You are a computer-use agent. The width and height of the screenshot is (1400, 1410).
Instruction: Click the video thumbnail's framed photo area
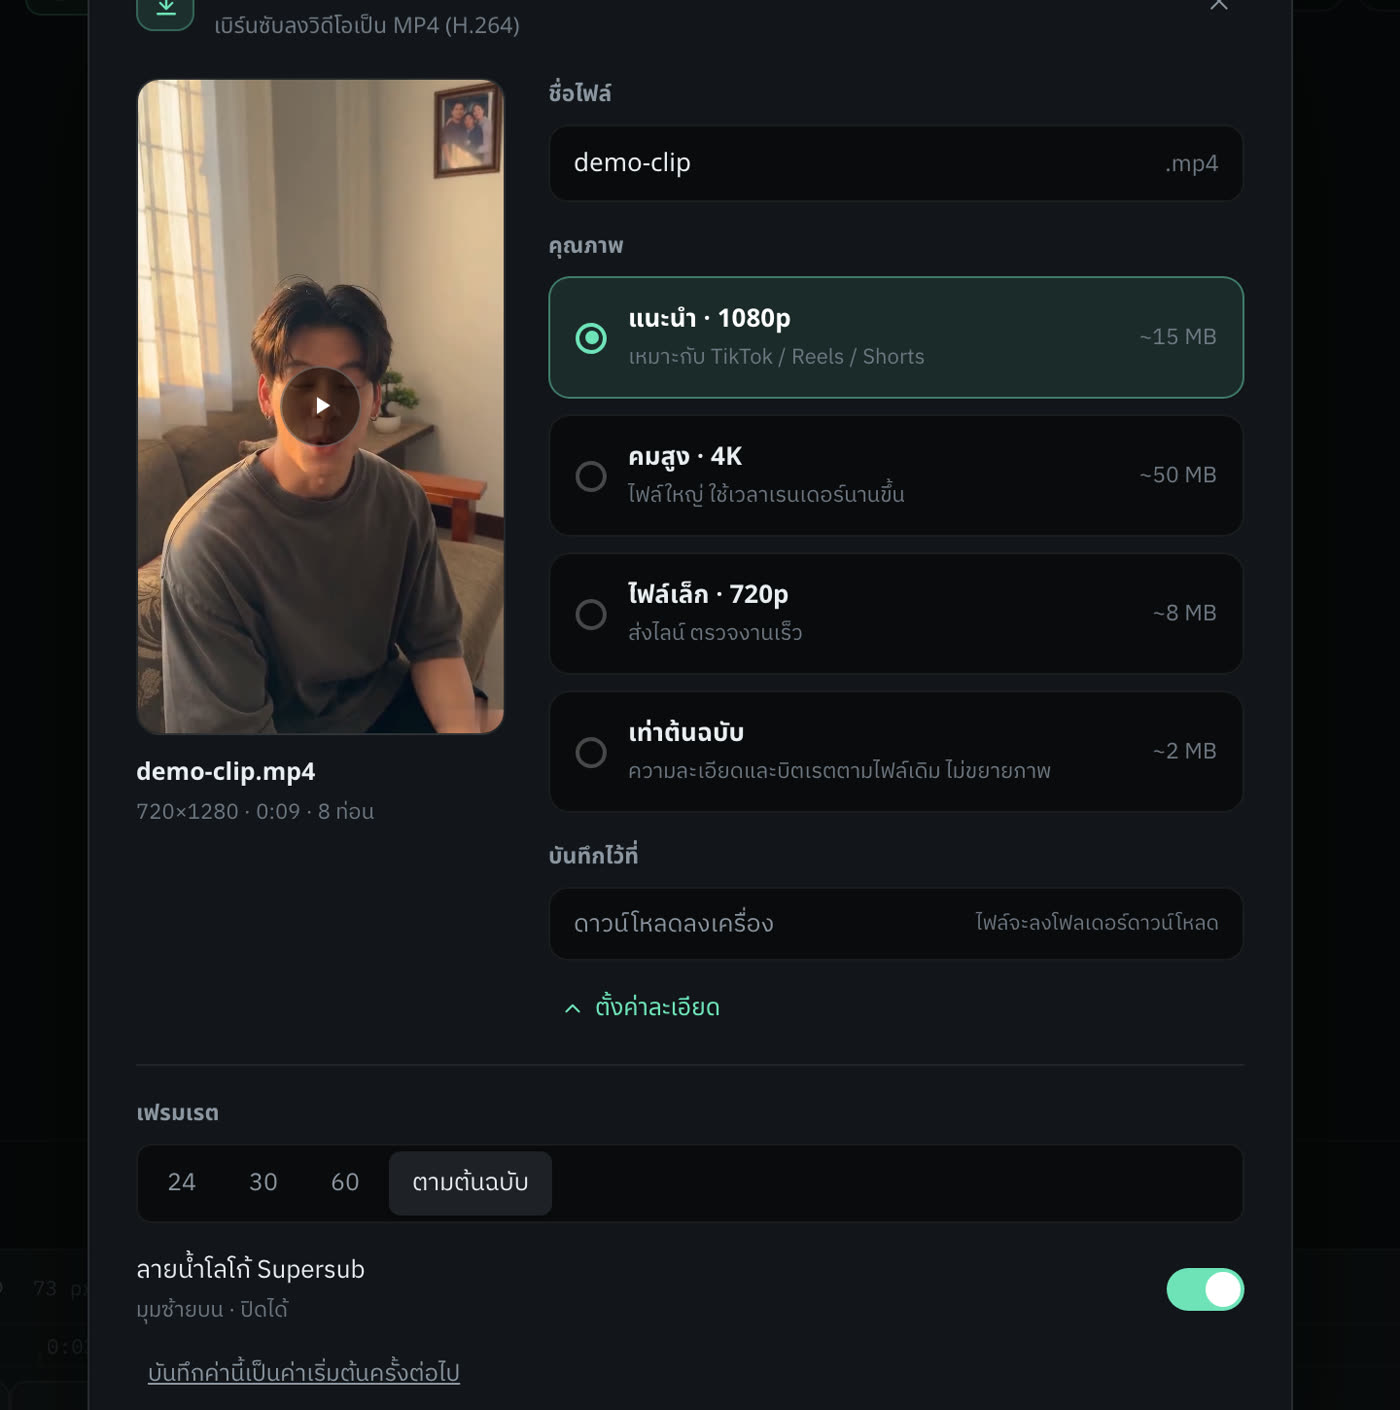click(467, 130)
